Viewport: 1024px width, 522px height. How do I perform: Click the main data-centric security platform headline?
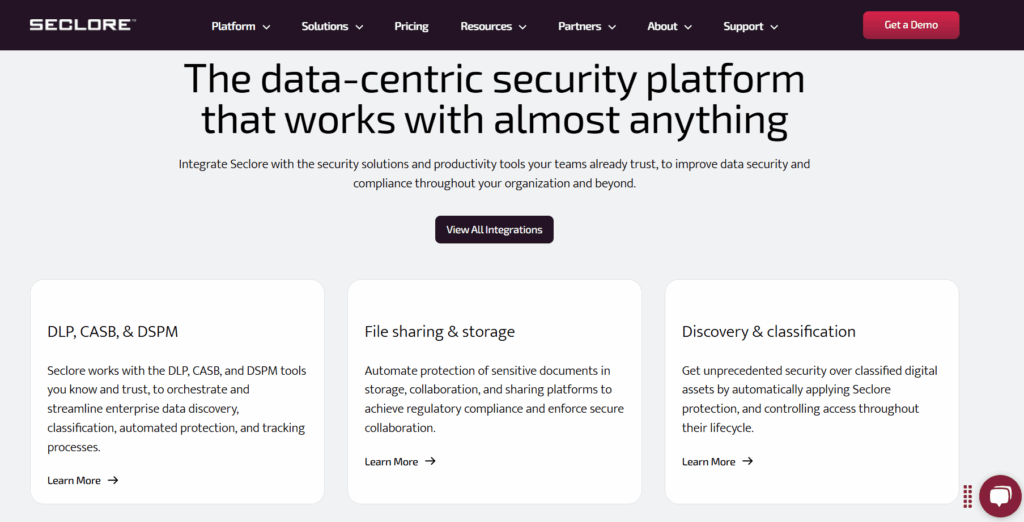click(x=494, y=100)
